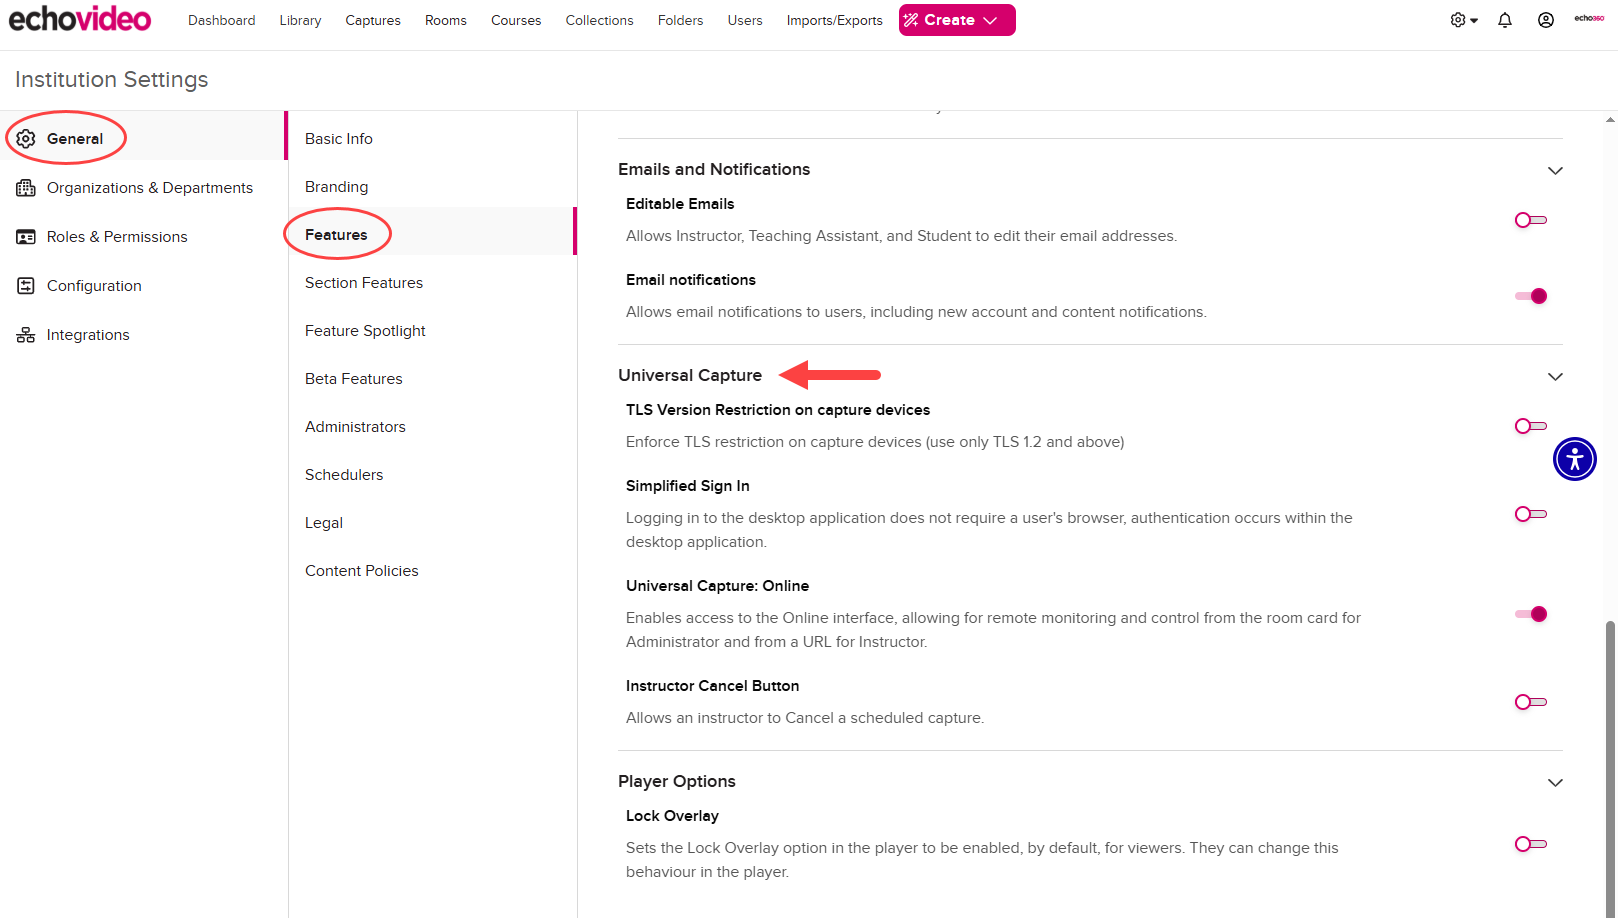The height and width of the screenshot is (918, 1618).
Task: Enable the Lock Overlay toggle
Action: click(x=1531, y=844)
